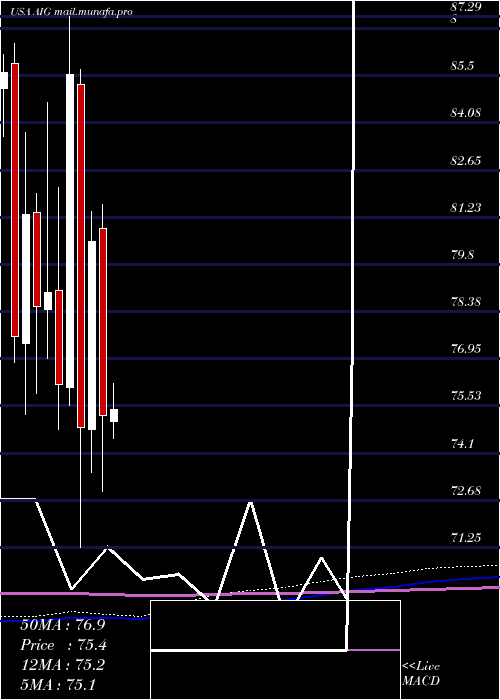Click the 78.38 price axis label
Viewport: 500px width, 700px height.
(466, 302)
